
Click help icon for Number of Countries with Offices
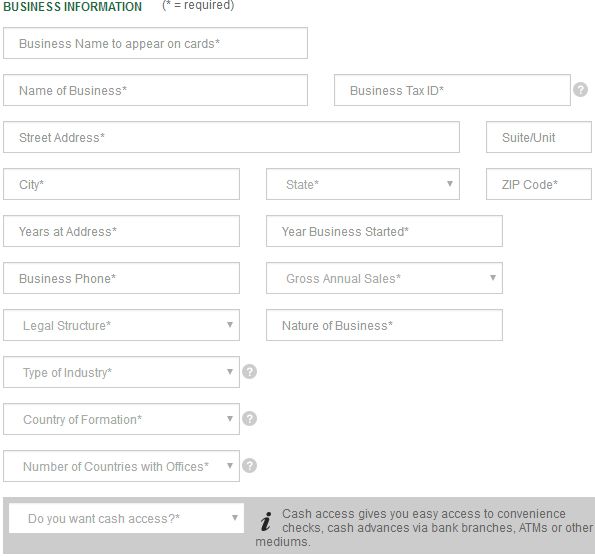click(x=249, y=466)
